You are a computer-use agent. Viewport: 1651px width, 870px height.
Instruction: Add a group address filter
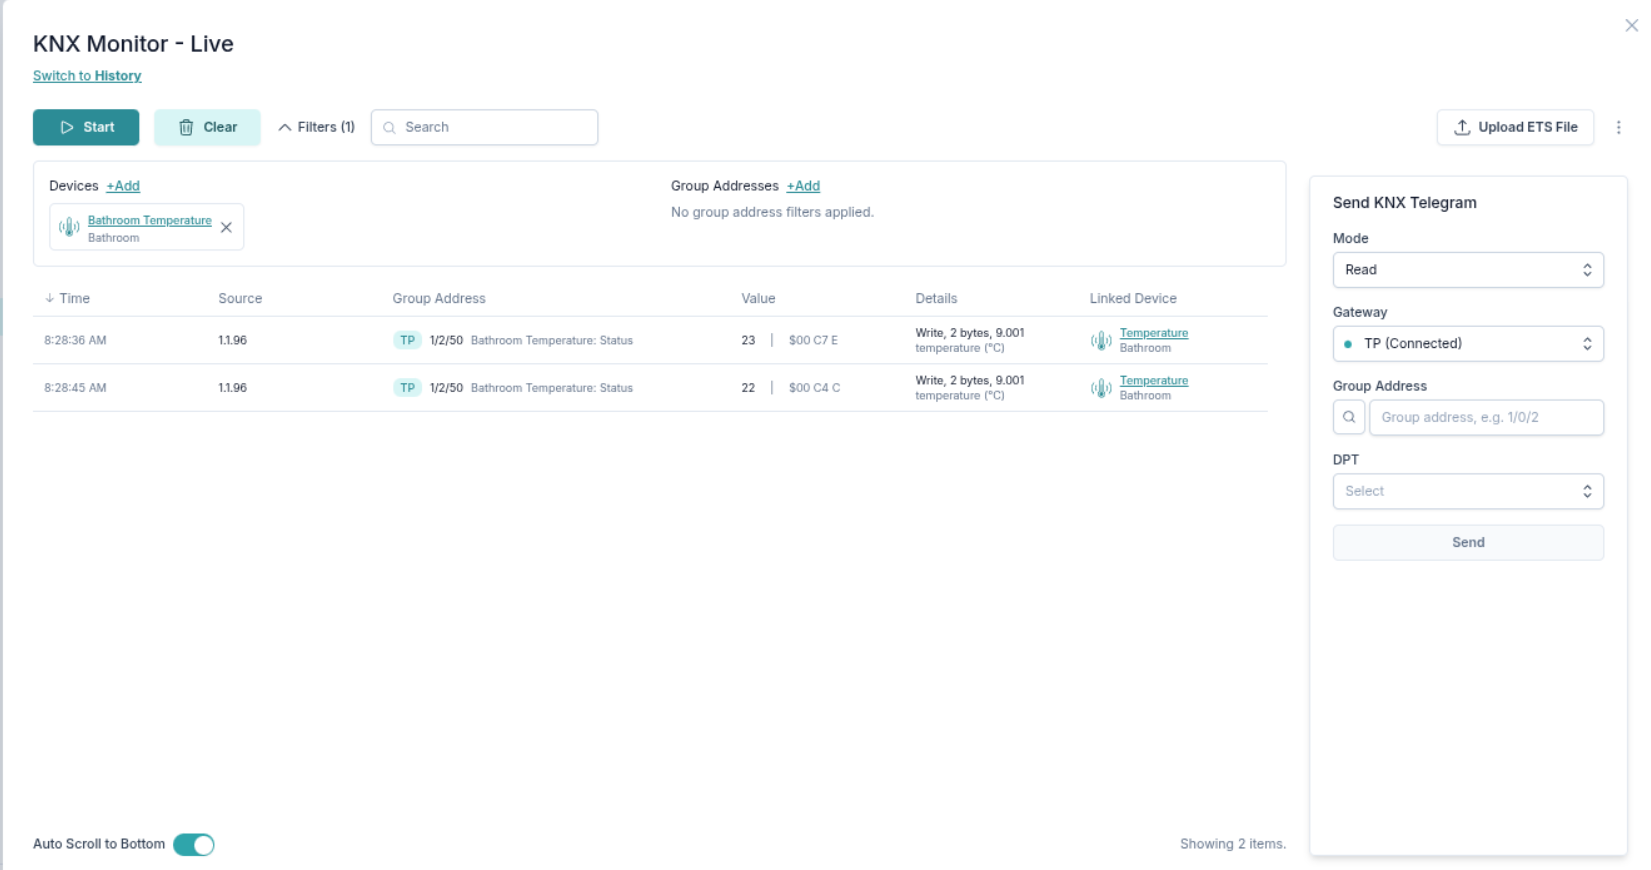pos(803,186)
